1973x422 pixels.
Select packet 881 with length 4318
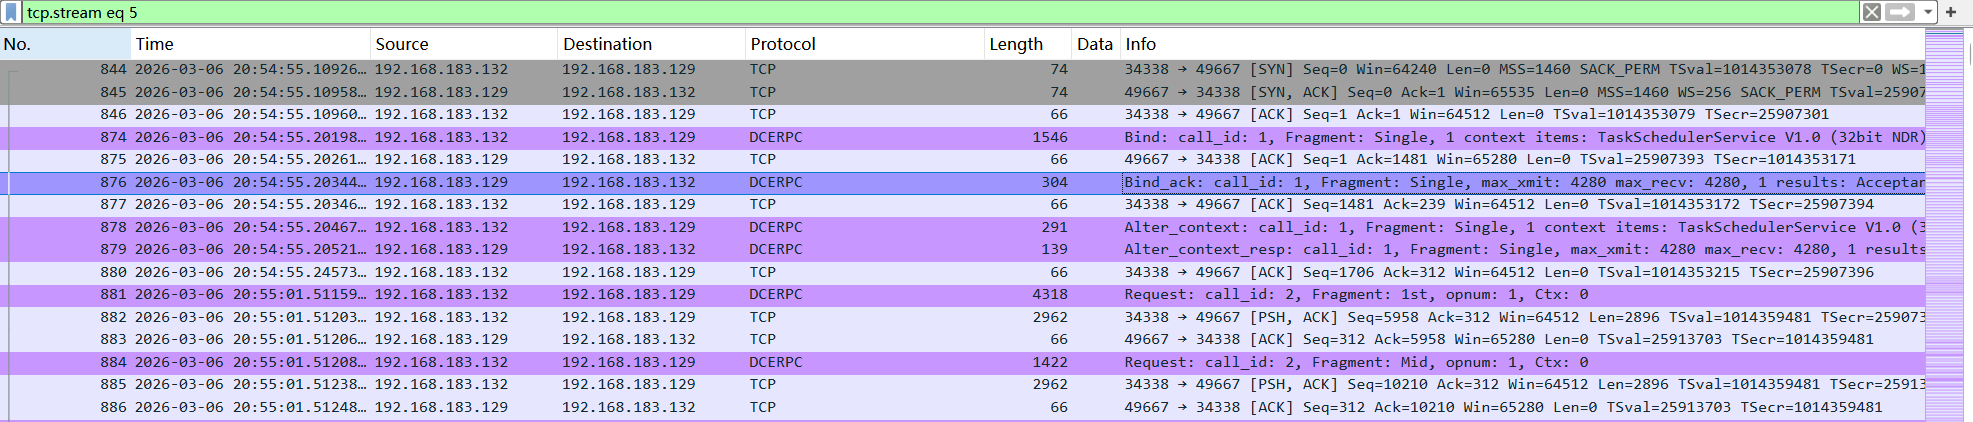pos(962,294)
